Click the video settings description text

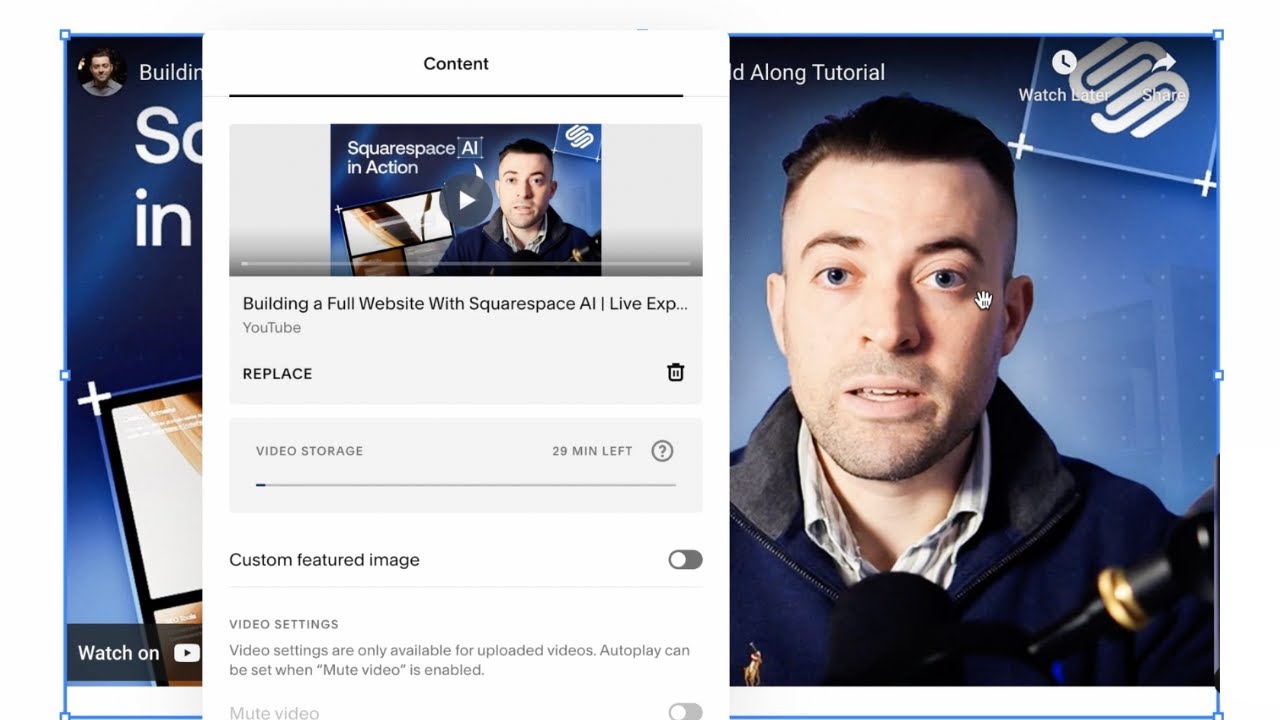[459, 660]
